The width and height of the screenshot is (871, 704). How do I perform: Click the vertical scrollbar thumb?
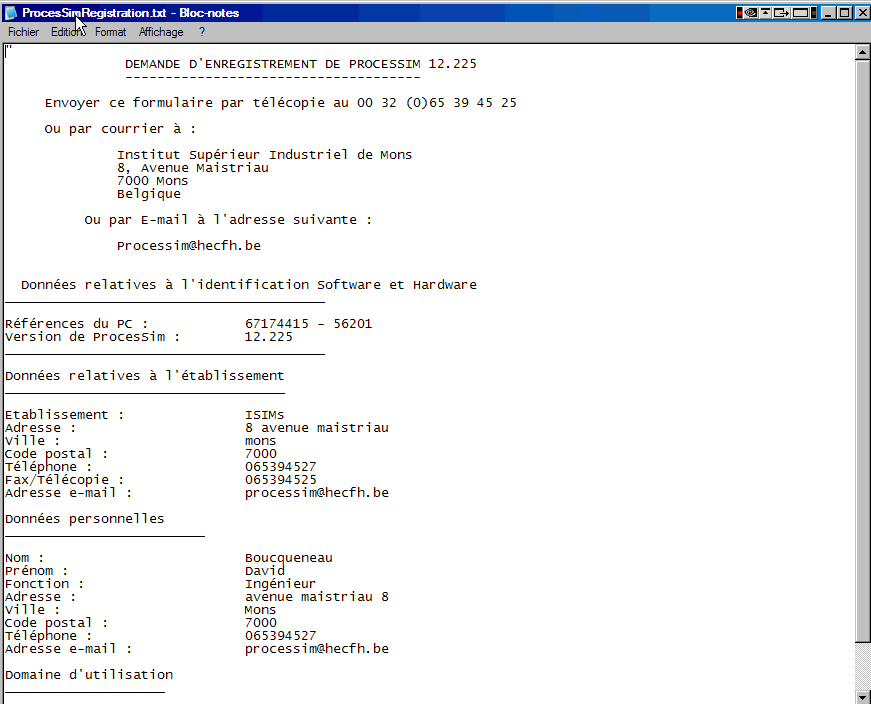point(862,351)
